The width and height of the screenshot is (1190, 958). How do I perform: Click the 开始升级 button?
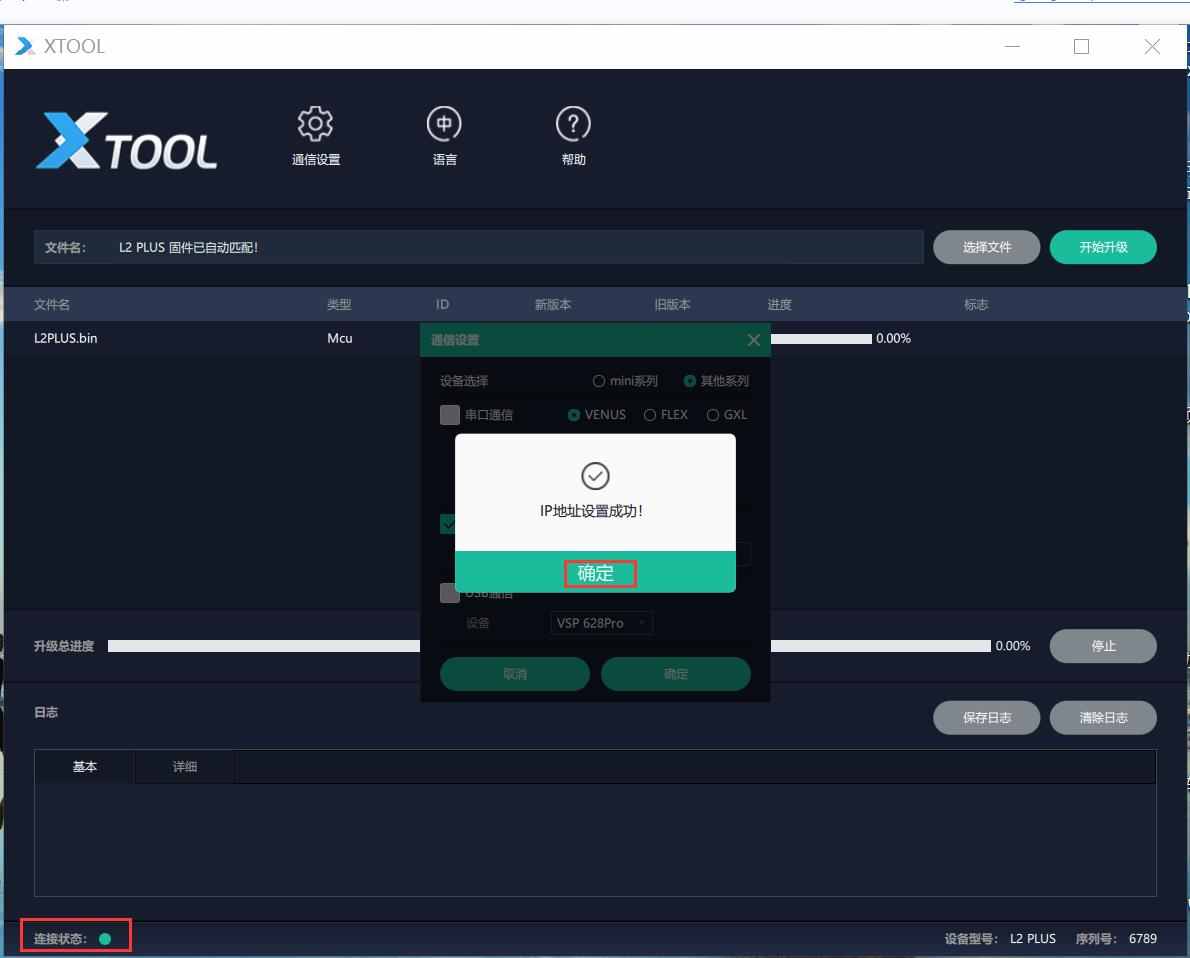(1103, 247)
